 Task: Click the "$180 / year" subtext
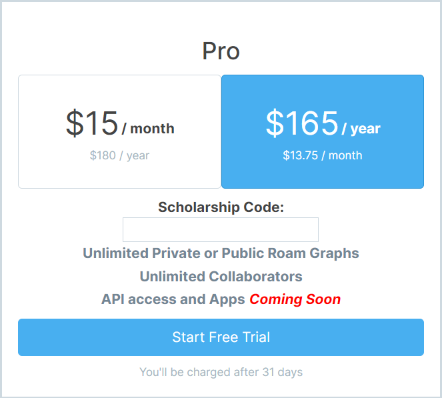(x=119, y=155)
